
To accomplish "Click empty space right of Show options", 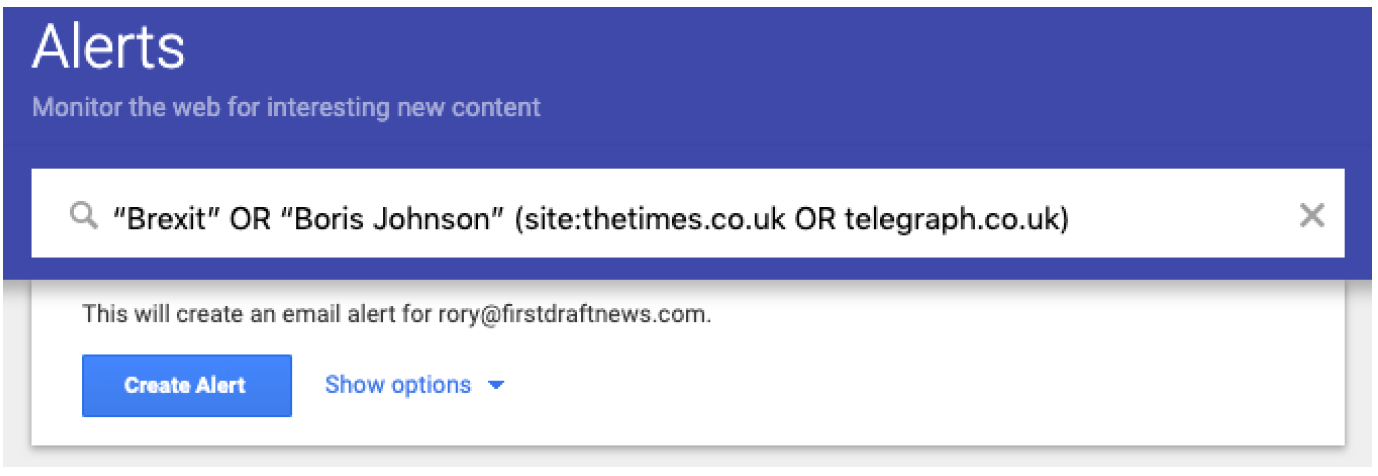I will pyautogui.click(x=900, y=385).
